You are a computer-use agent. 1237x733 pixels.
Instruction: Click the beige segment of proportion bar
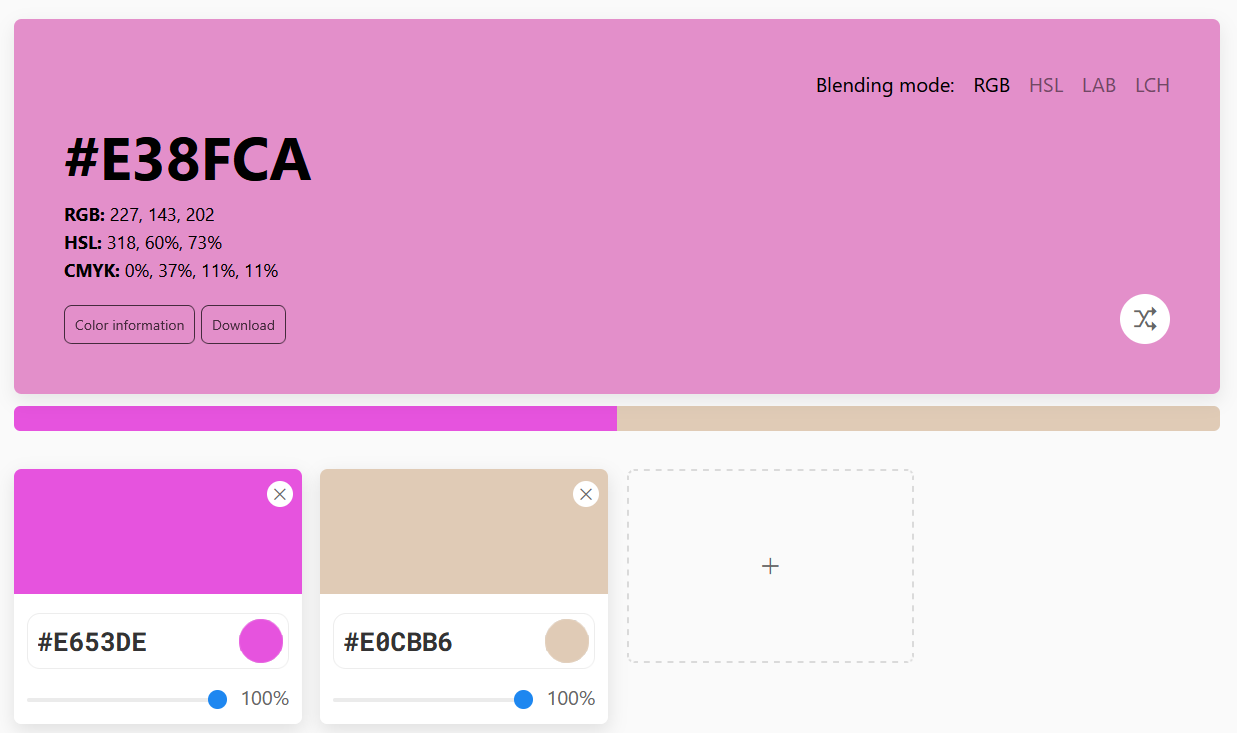[x=918, y=418]
